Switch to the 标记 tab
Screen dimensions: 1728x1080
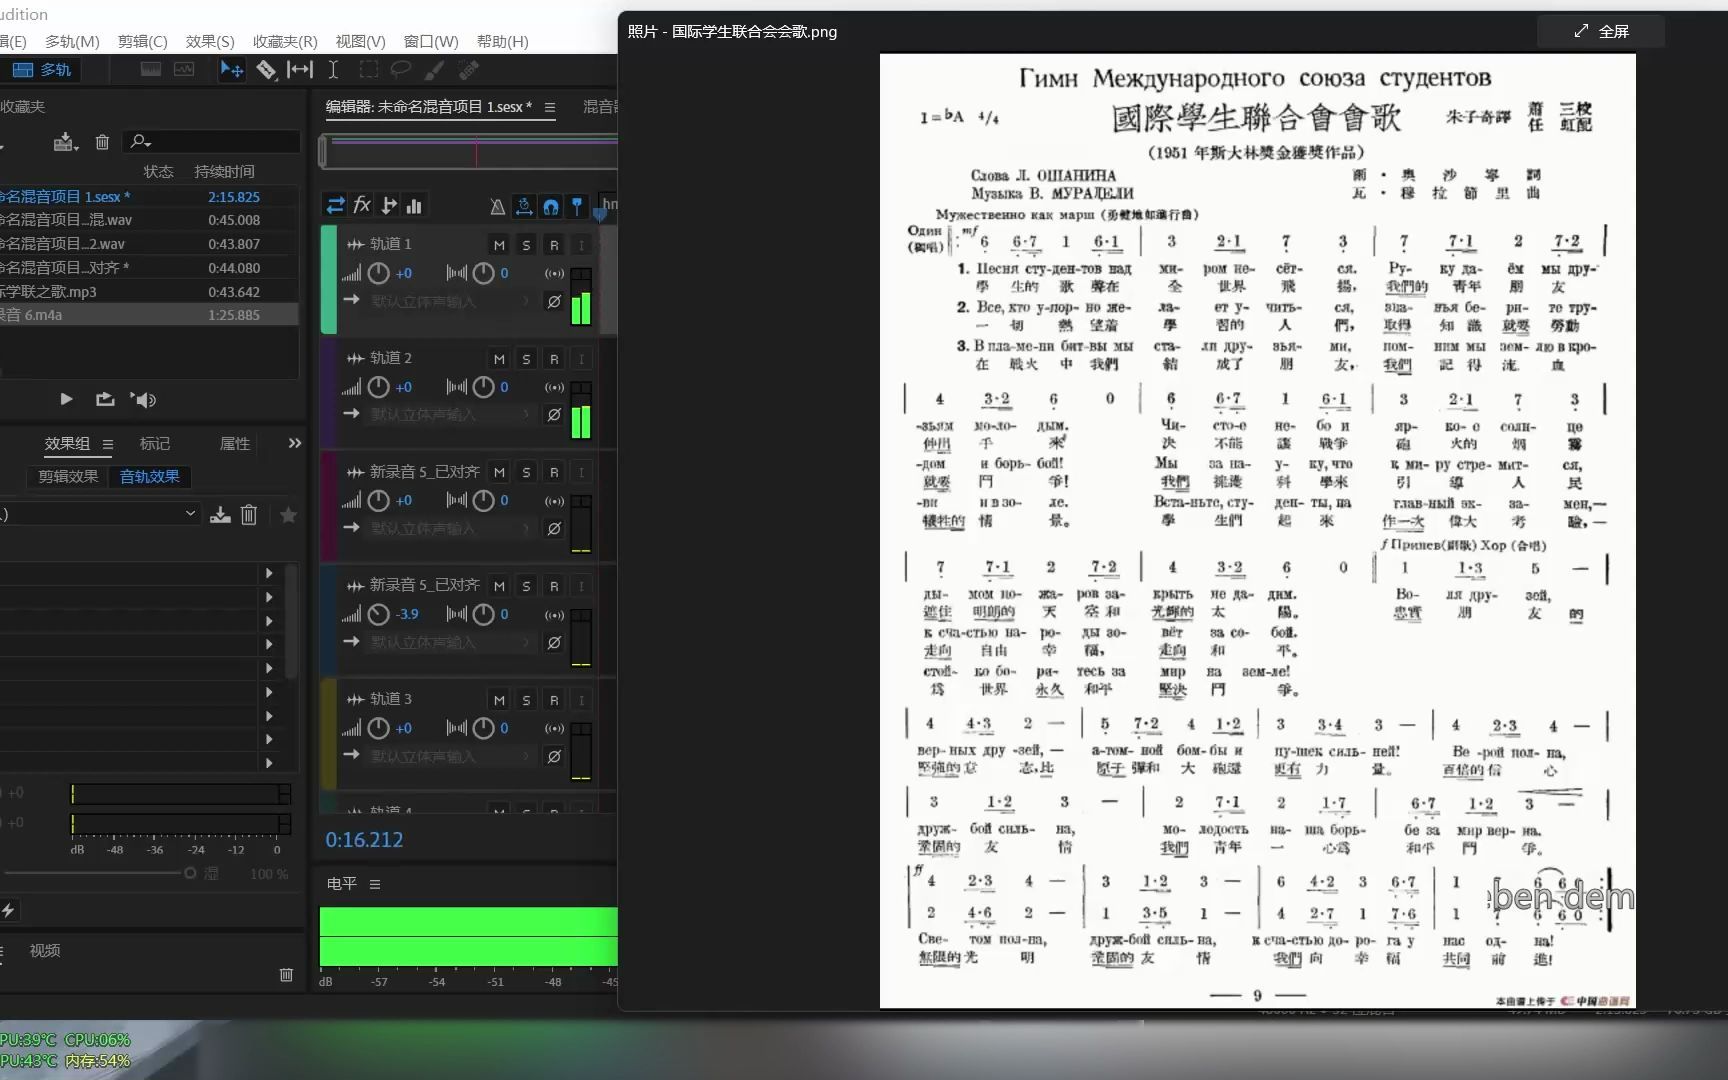[155, 443]
